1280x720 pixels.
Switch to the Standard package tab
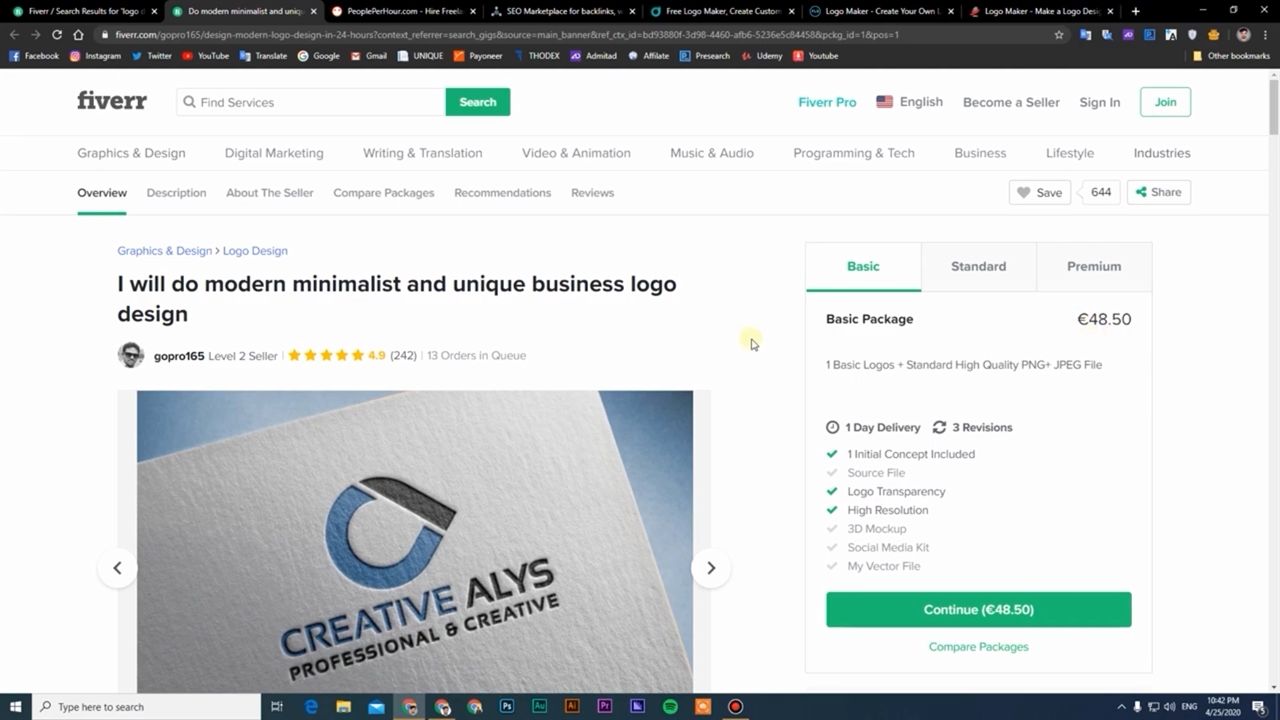(978, 266)
